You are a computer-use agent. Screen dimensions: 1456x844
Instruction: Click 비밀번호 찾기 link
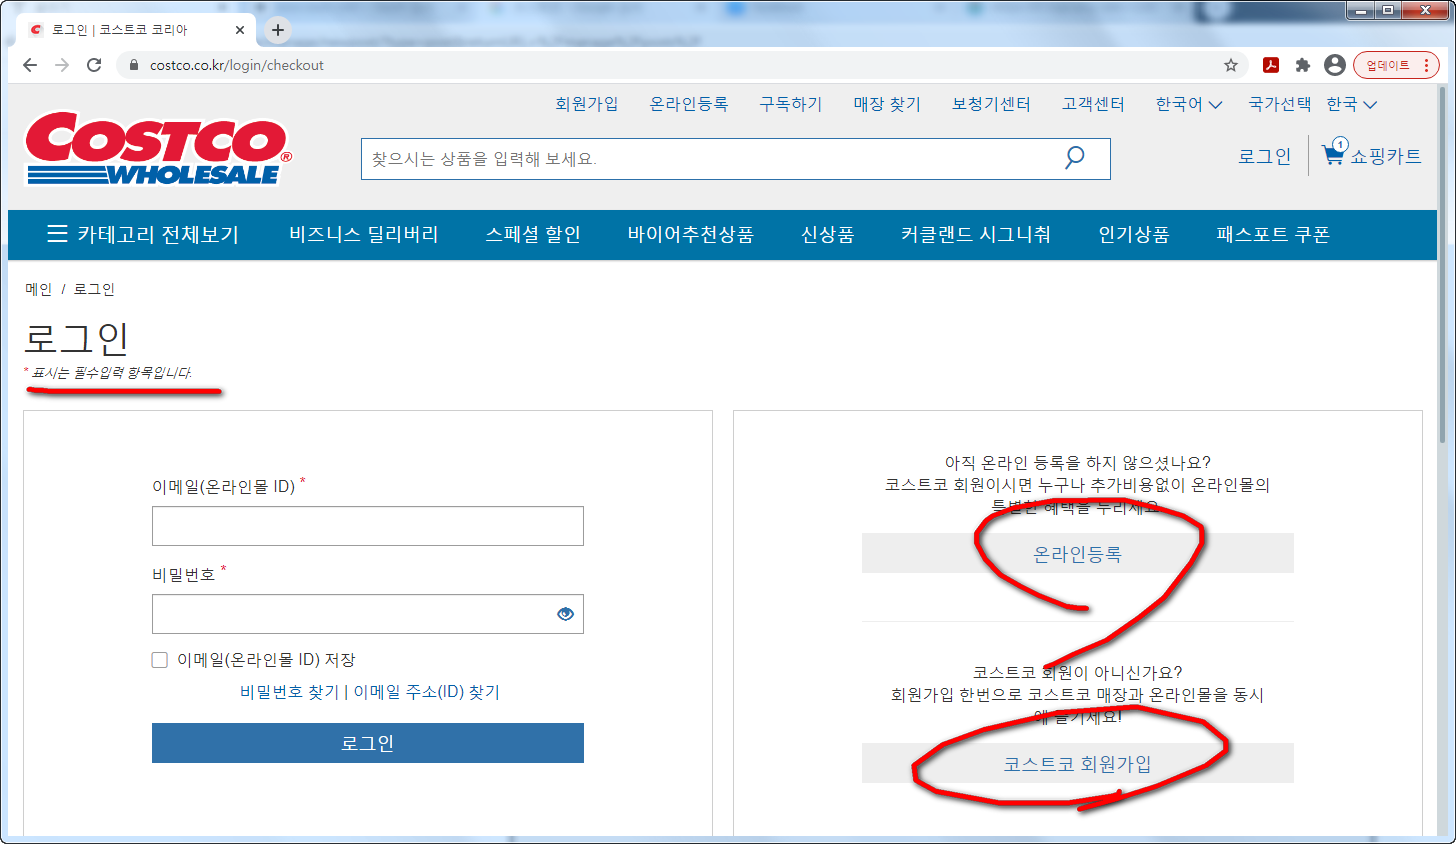290,692
